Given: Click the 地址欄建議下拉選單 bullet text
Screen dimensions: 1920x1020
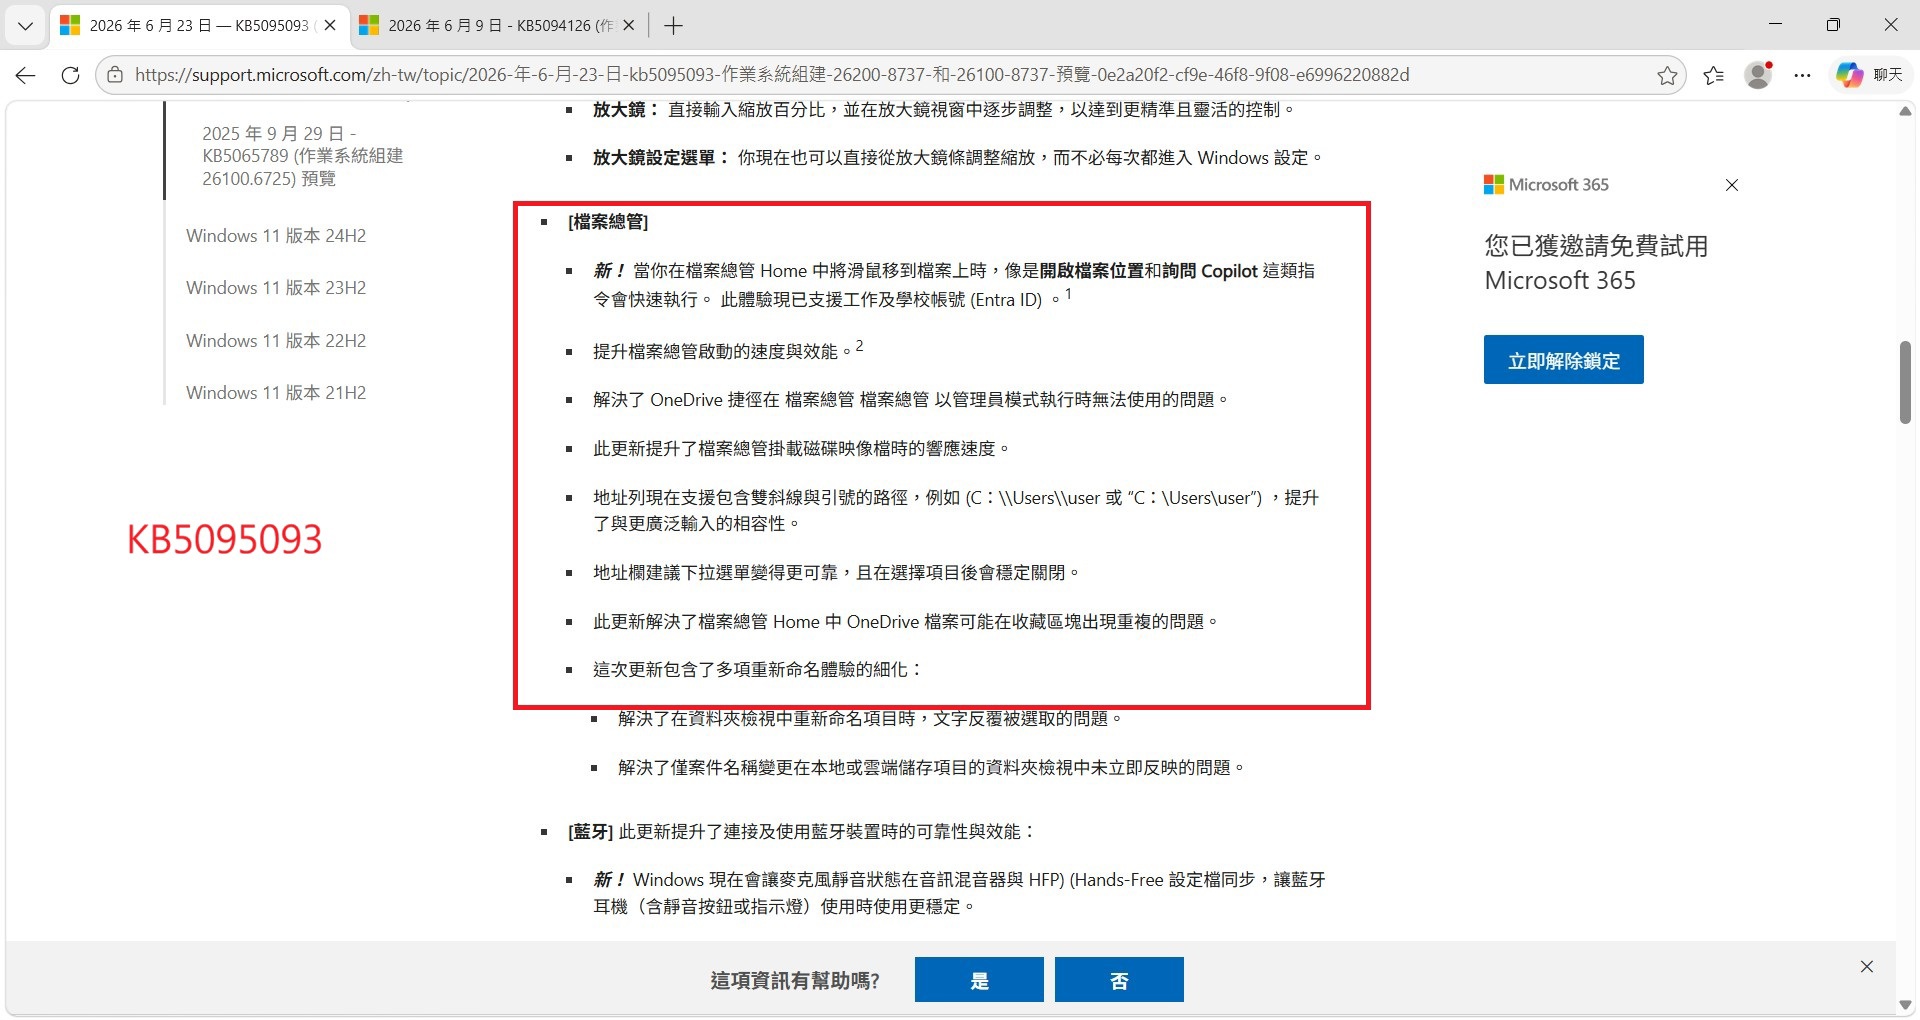Looking at the screenshot, I should point(837,573).
